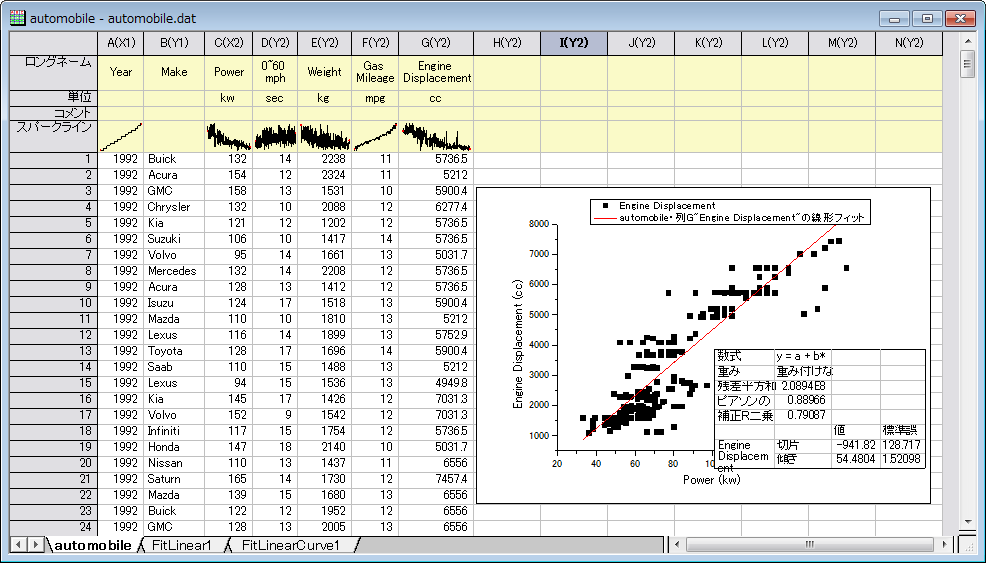Open the FitLinearCurve1 sheet tab
986x563 pixels.
click(291, 545)
